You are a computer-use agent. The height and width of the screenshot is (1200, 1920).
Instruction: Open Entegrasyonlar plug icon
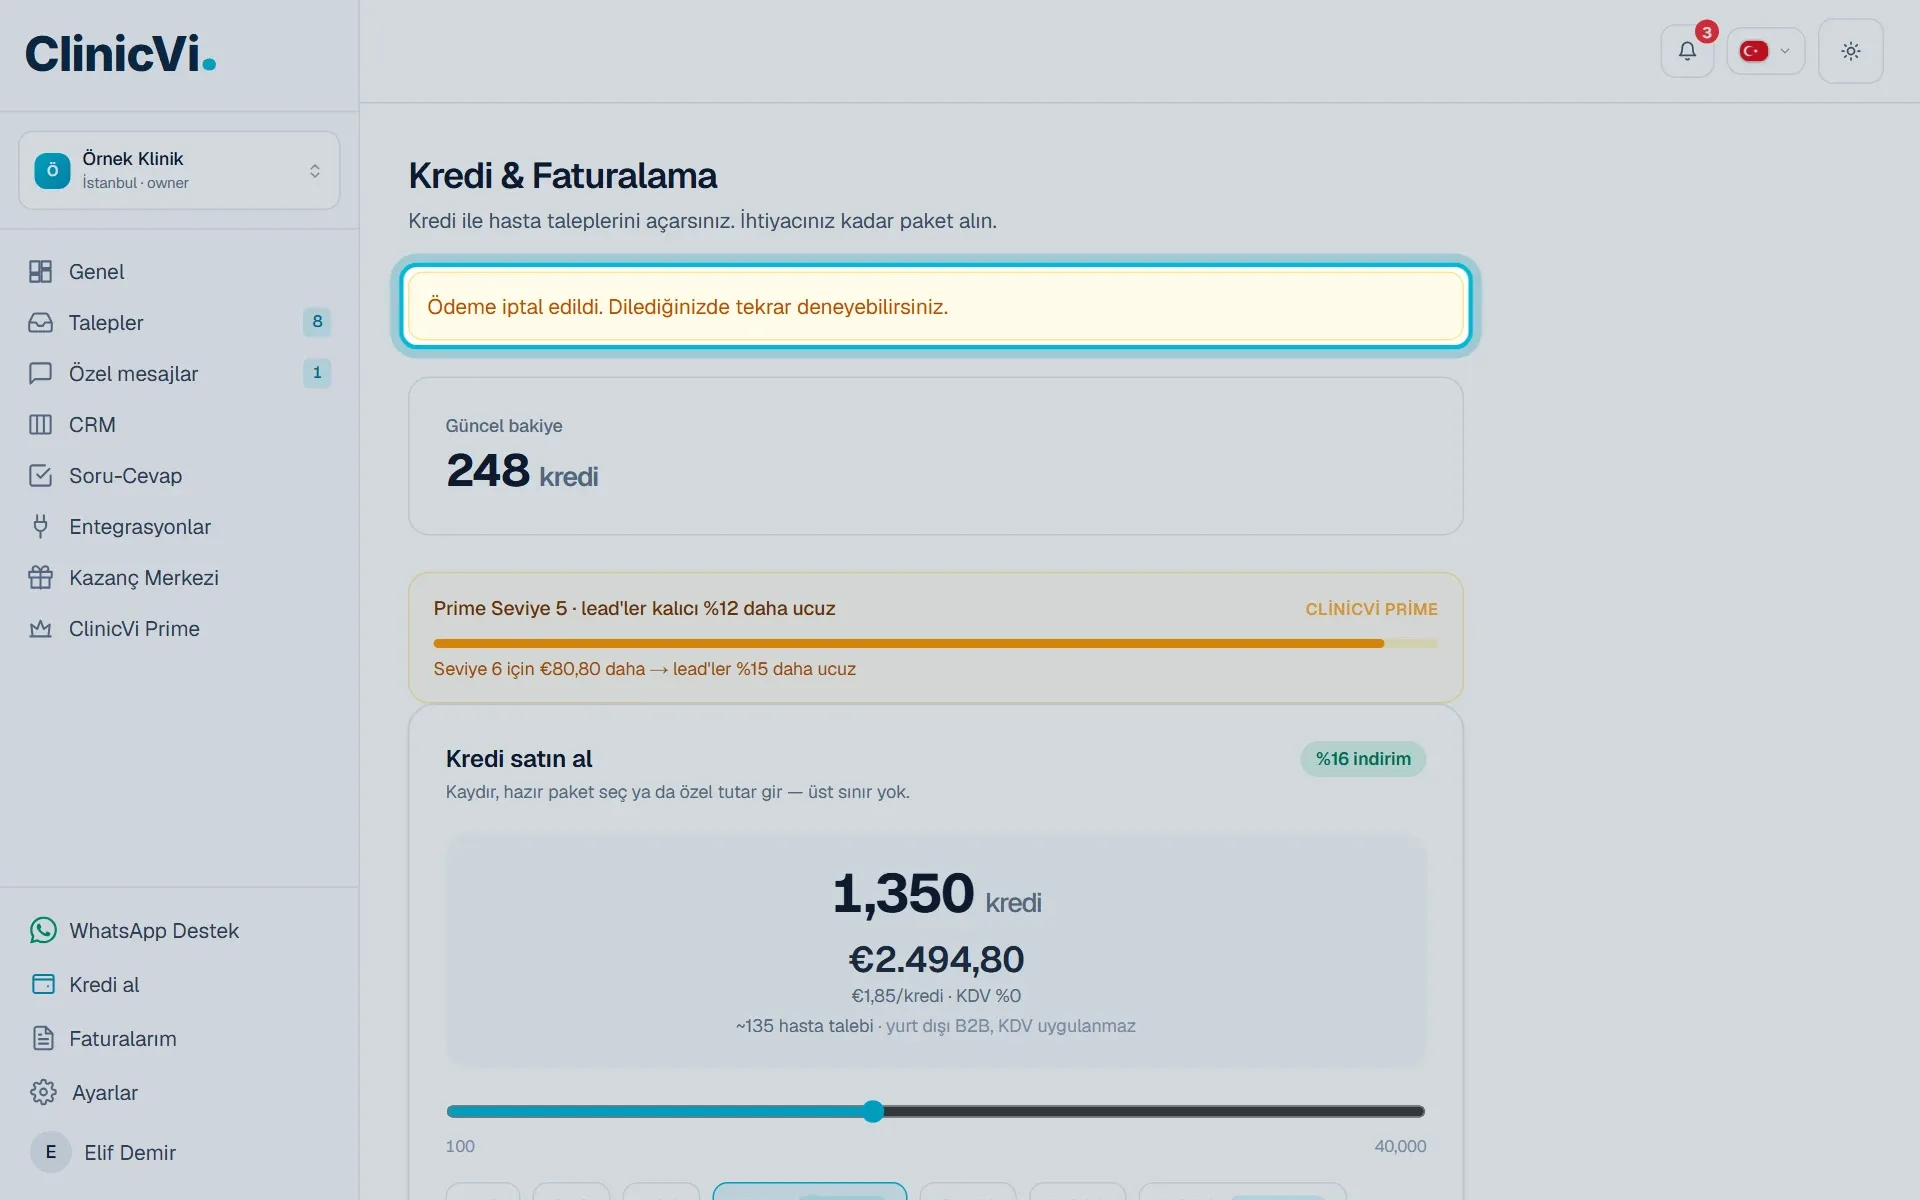click(40, 527)
